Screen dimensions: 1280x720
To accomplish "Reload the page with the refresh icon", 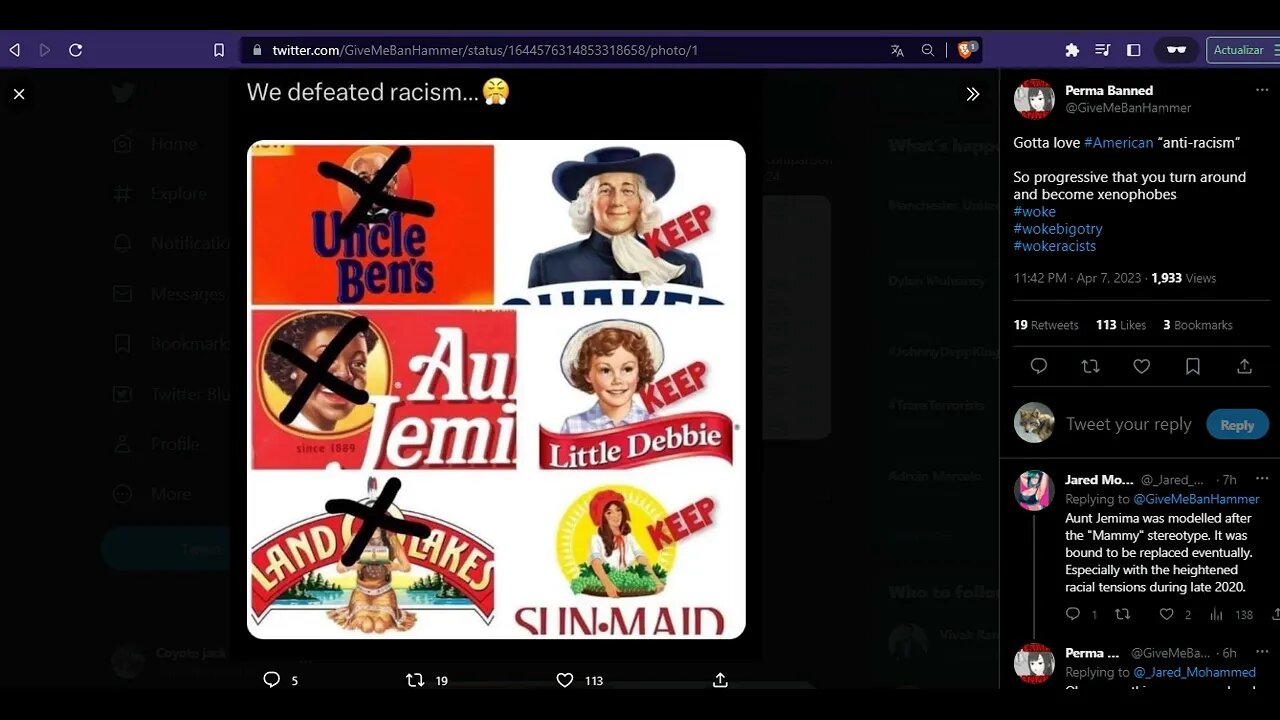I will pos(76,50).
